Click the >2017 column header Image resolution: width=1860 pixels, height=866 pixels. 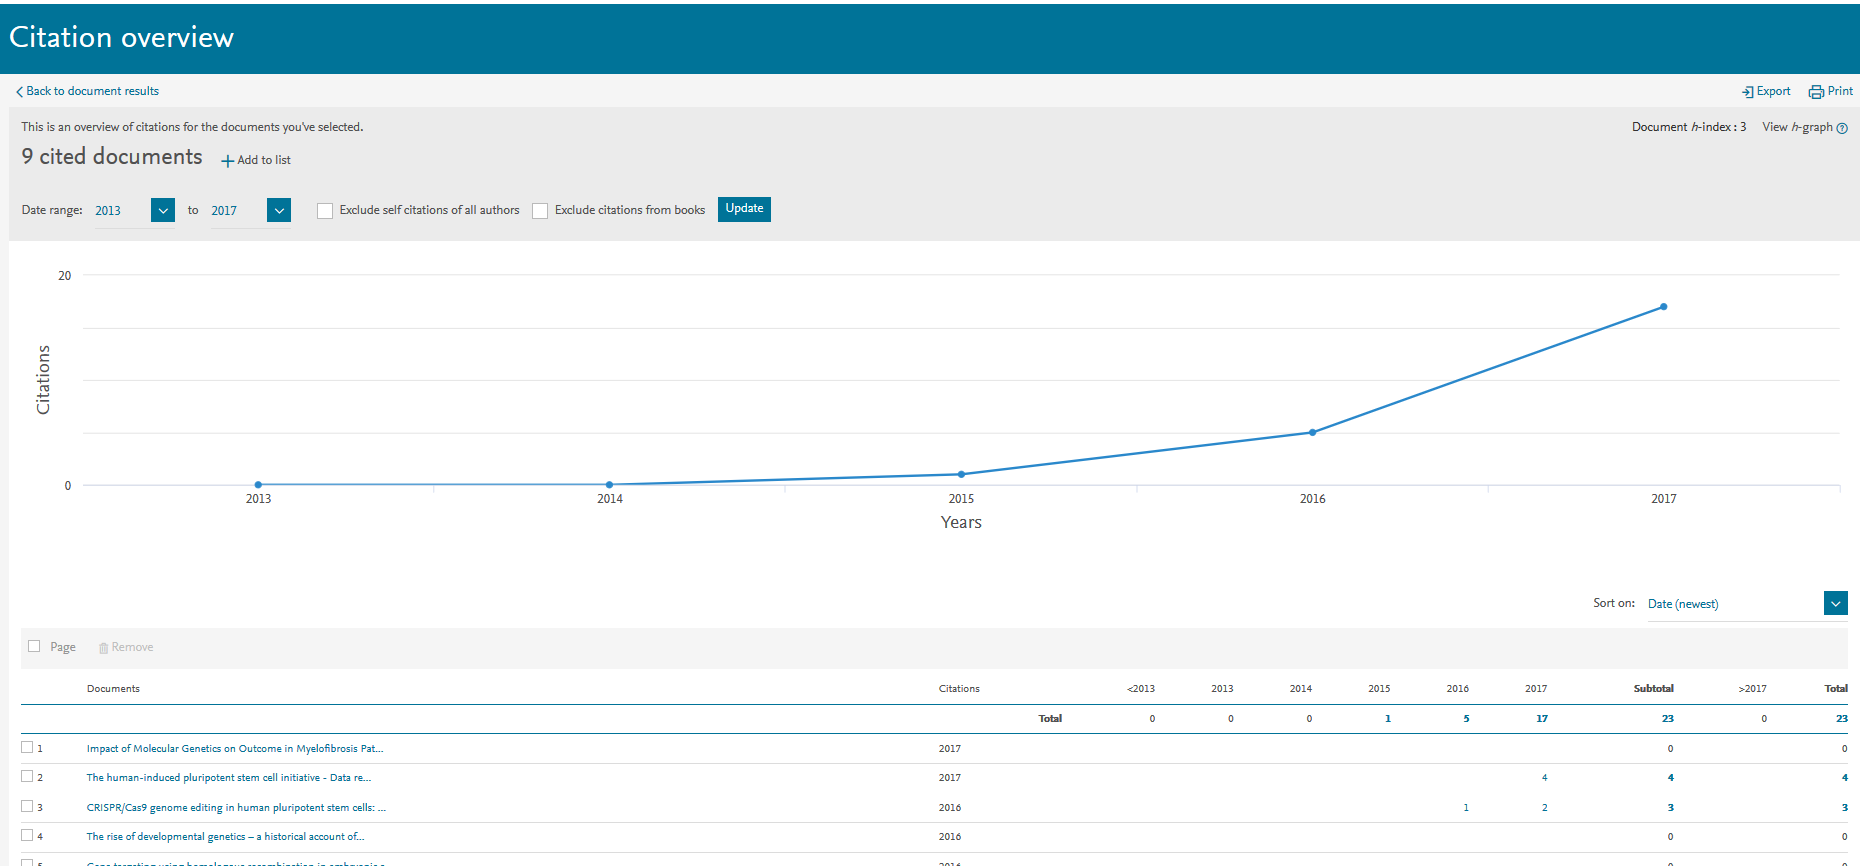(1752, 688)
